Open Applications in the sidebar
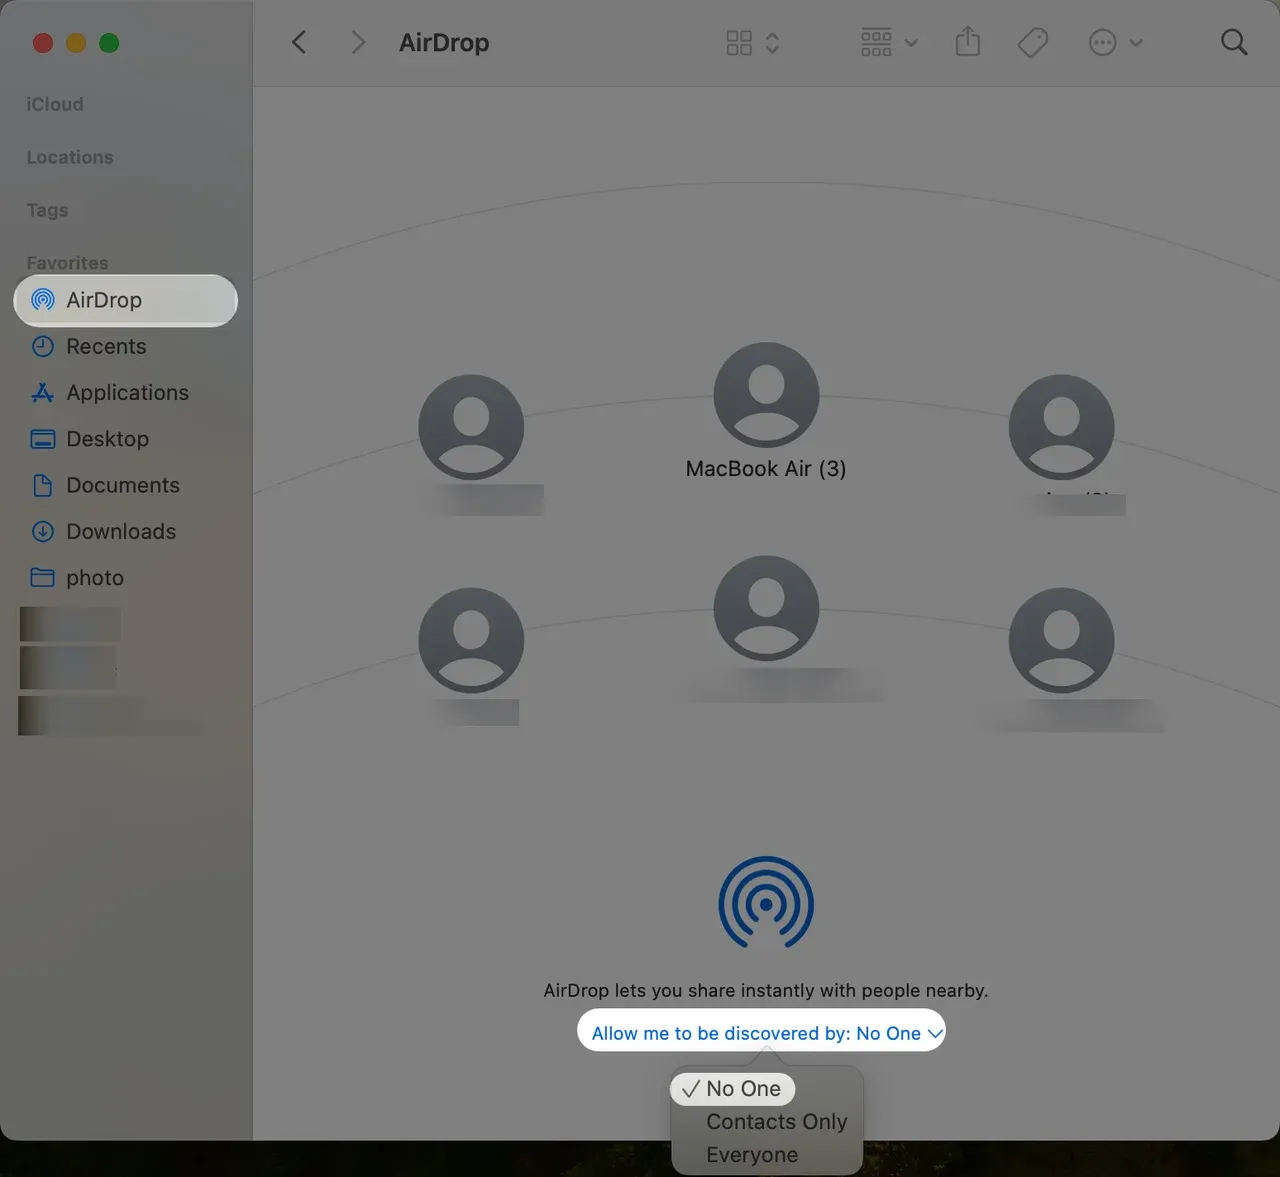The height and width of the screenshot is (1177, 1280). pyautogui.click(x=126, y=392)
